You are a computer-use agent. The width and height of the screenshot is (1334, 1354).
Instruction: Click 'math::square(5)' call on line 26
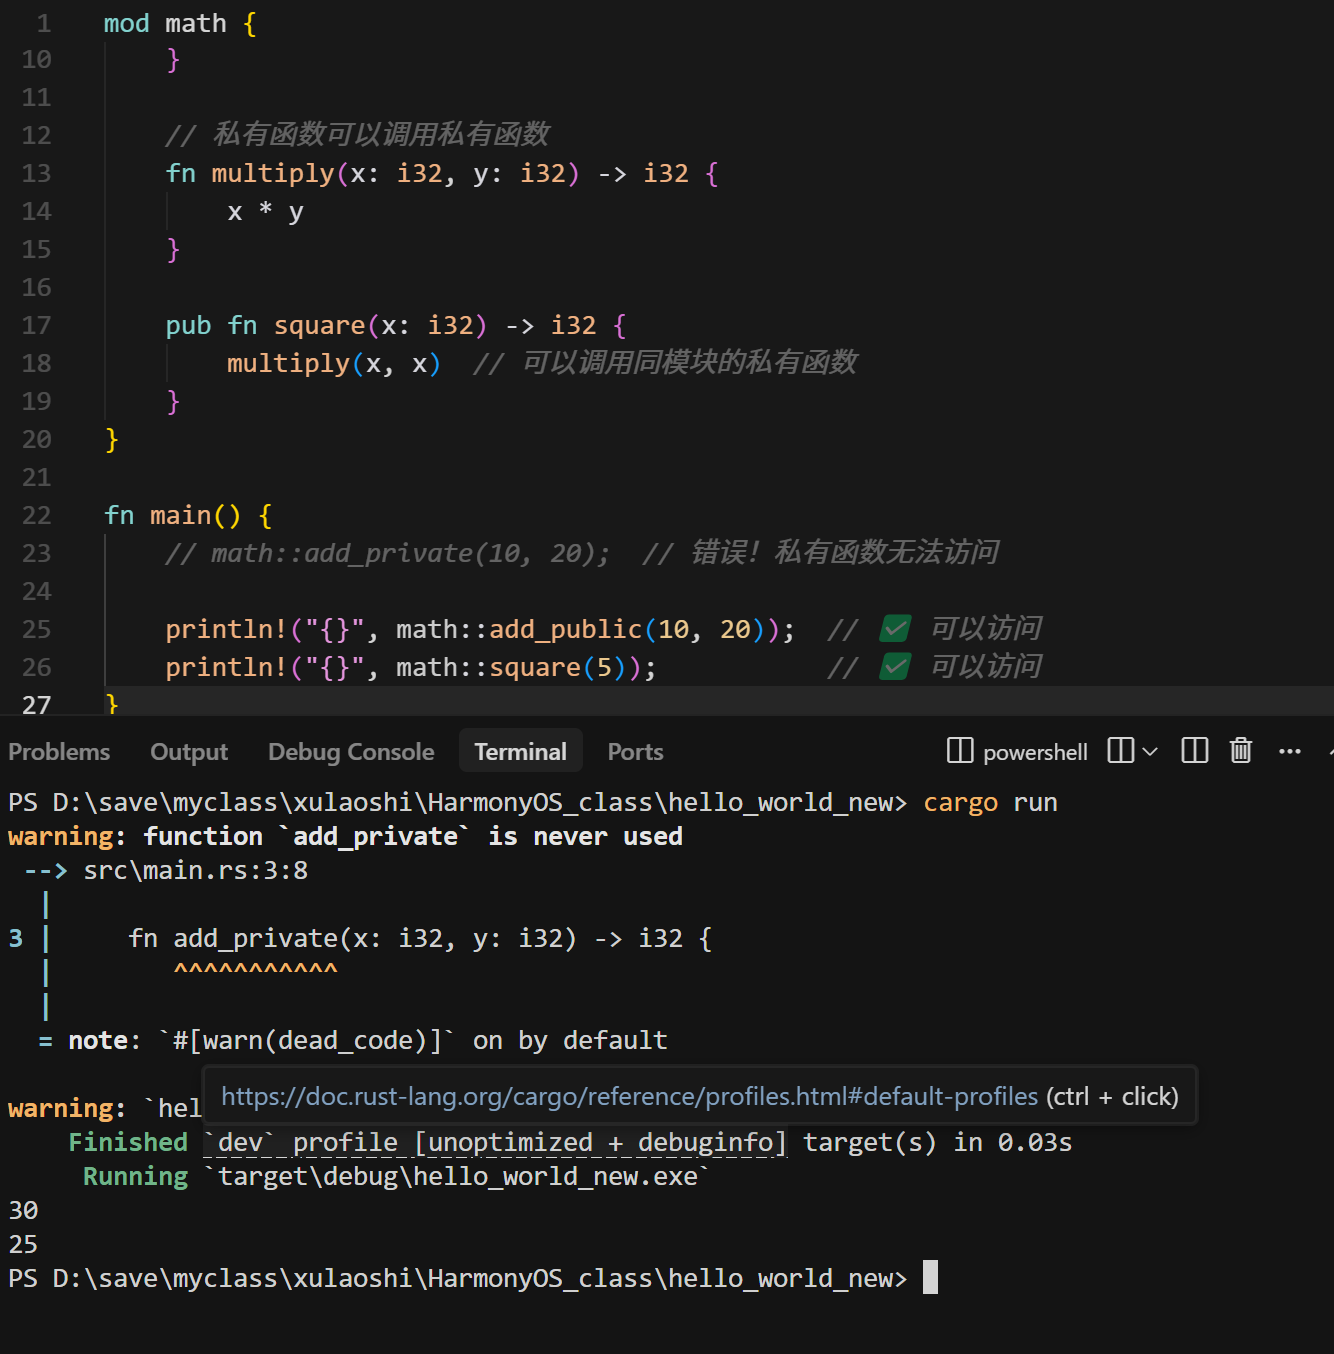510,667
